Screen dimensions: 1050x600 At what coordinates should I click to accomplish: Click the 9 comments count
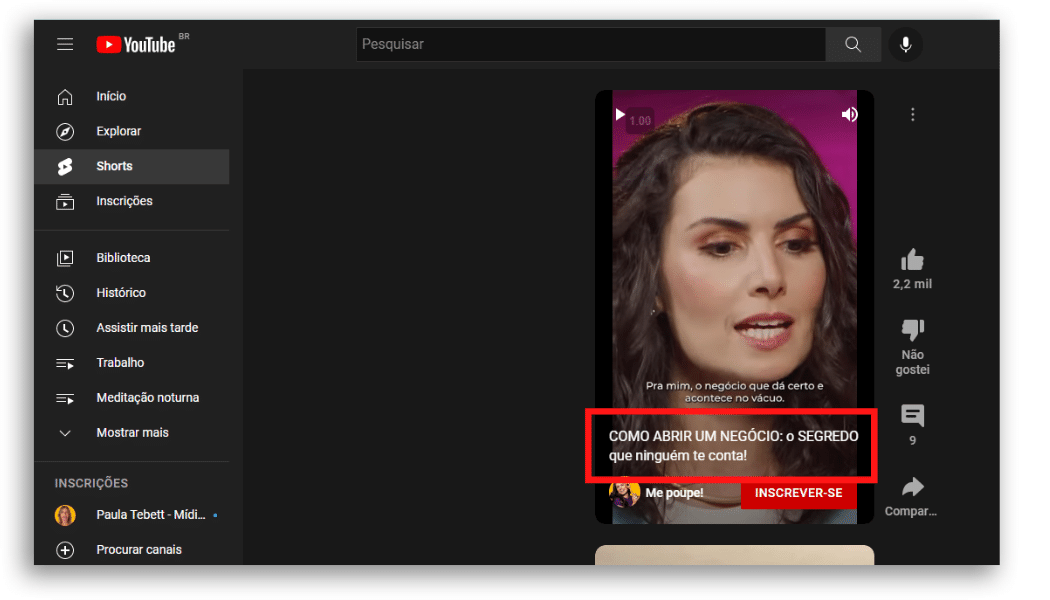point(912,441)
